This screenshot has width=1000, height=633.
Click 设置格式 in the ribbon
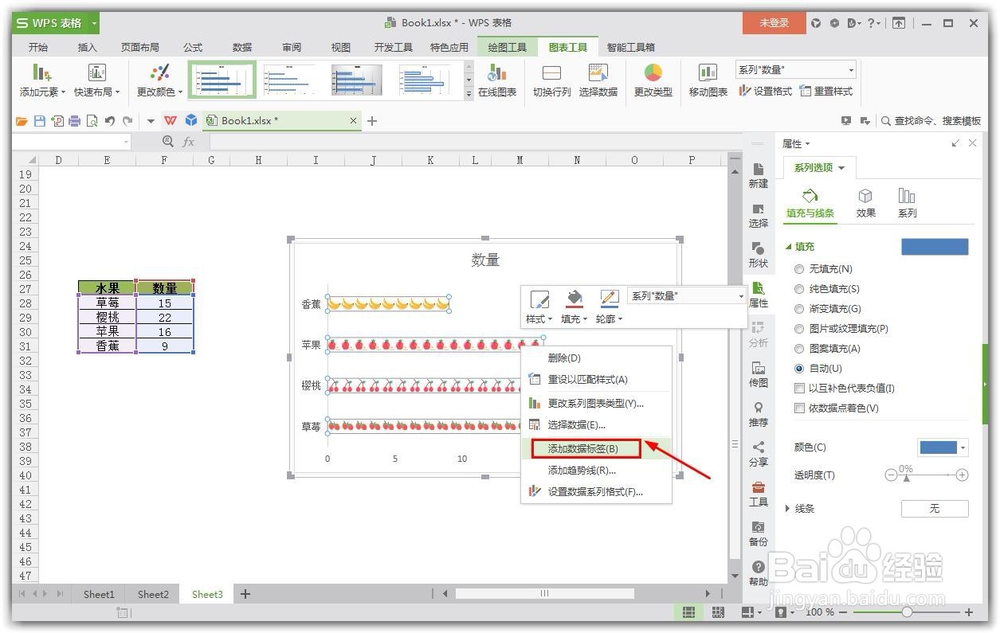point(765,91)
